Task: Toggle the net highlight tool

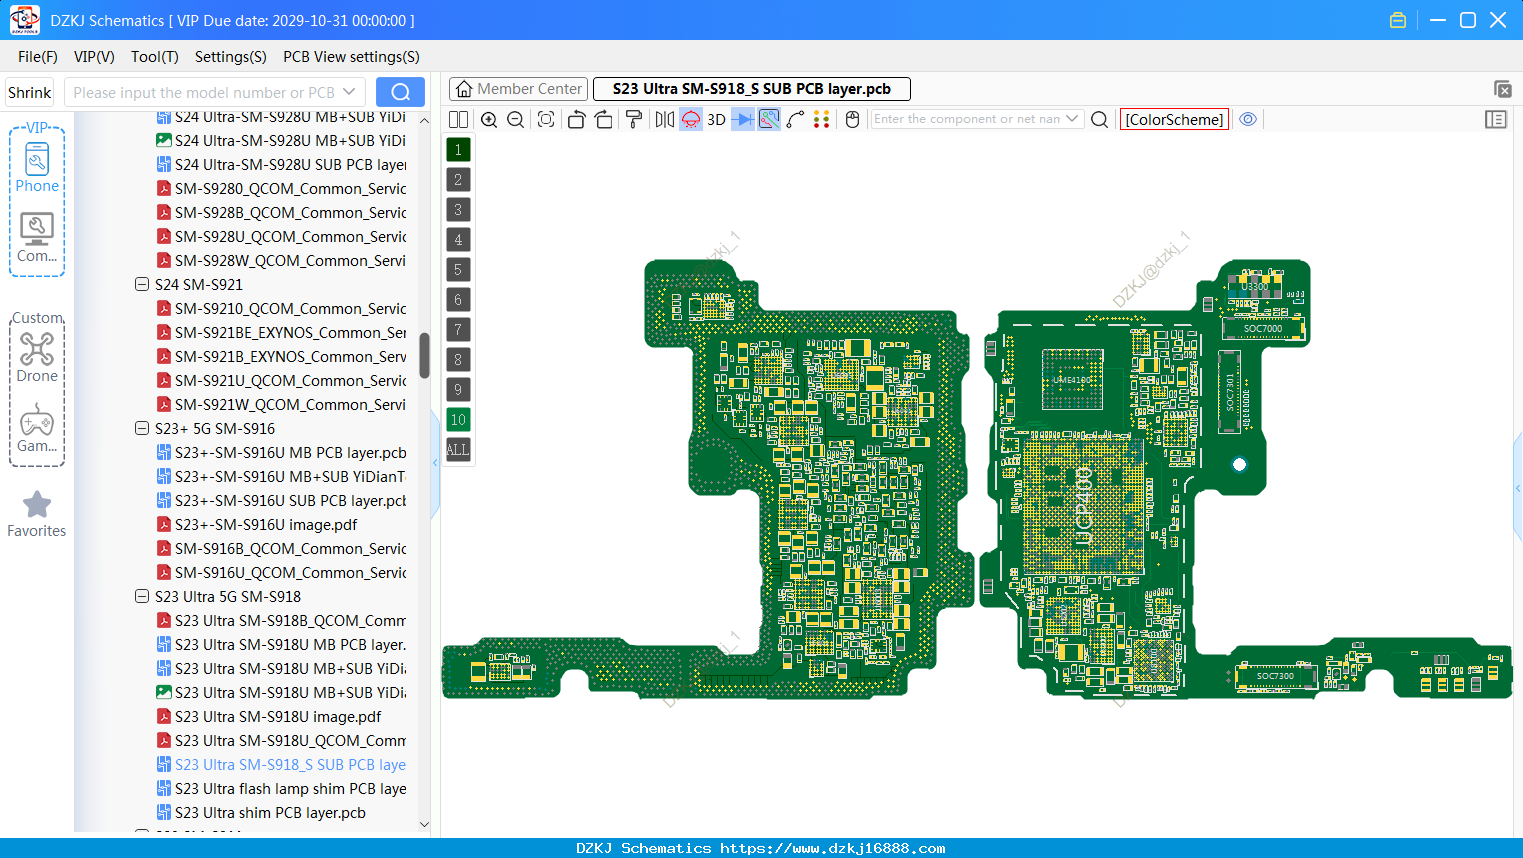Action: [769, 119]
